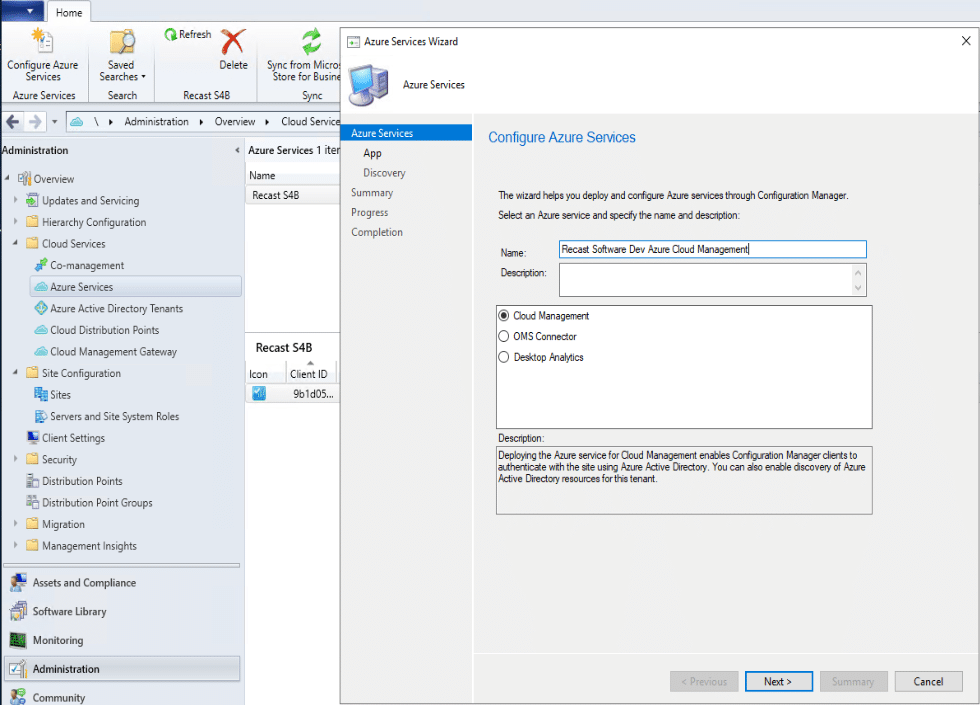
Task: Select the OMS Connector radio option
Action: 504,337
